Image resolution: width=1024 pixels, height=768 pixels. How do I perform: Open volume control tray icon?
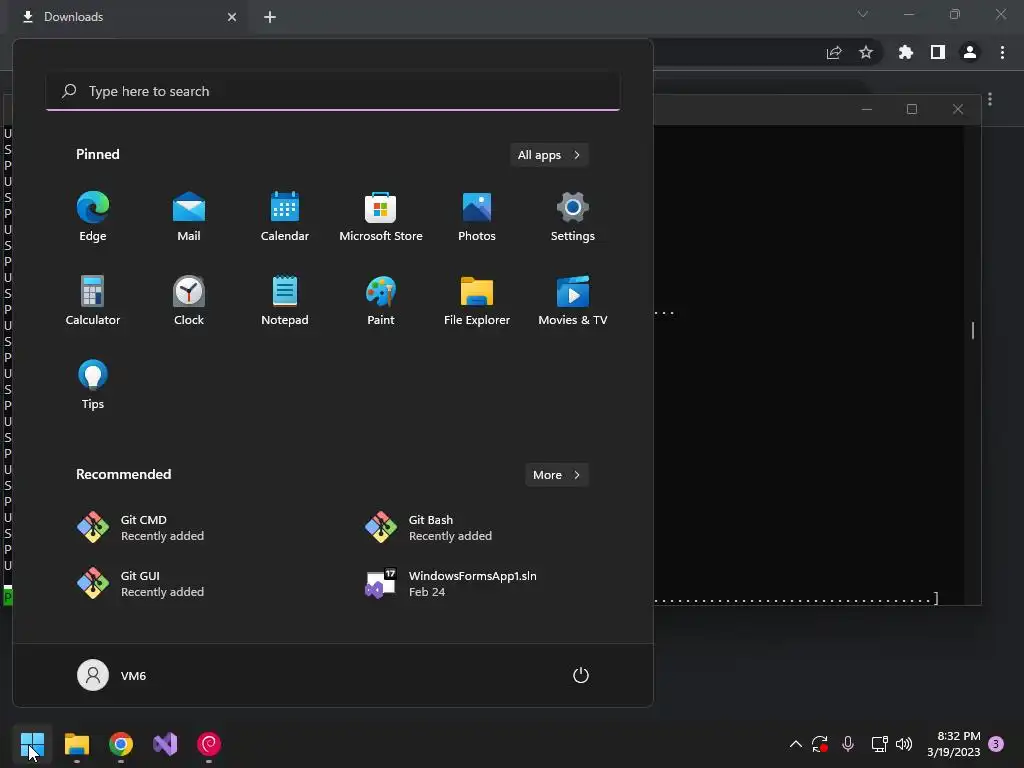[904, 744]
